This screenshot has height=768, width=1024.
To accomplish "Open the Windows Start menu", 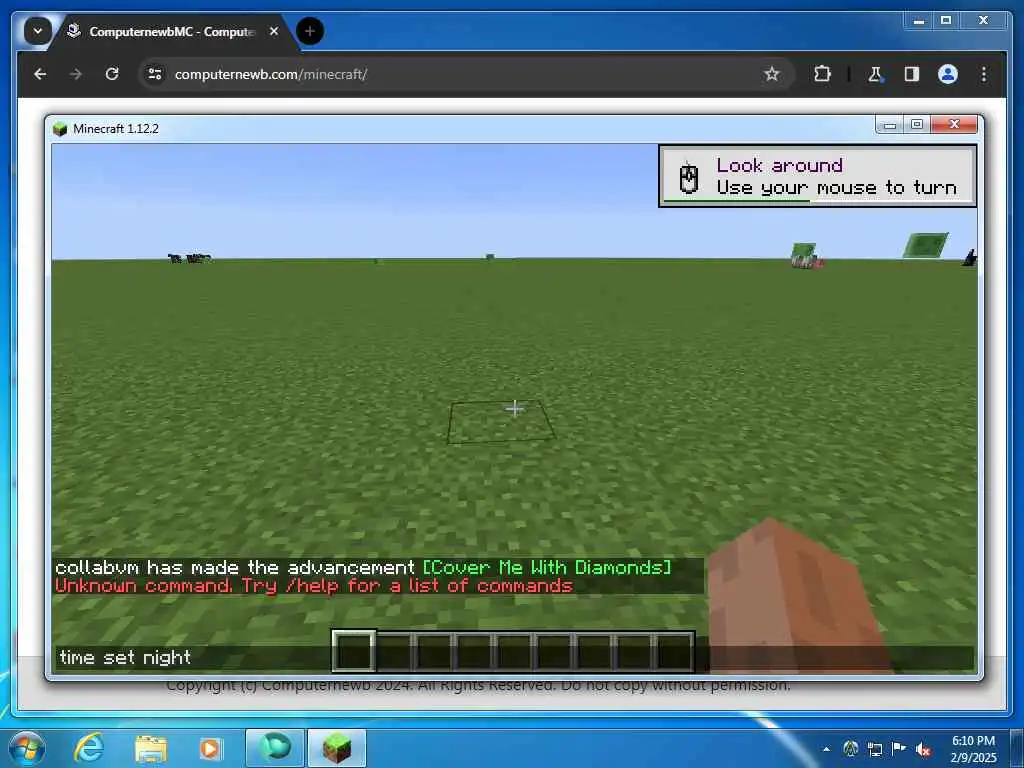I will click(26, 748).
